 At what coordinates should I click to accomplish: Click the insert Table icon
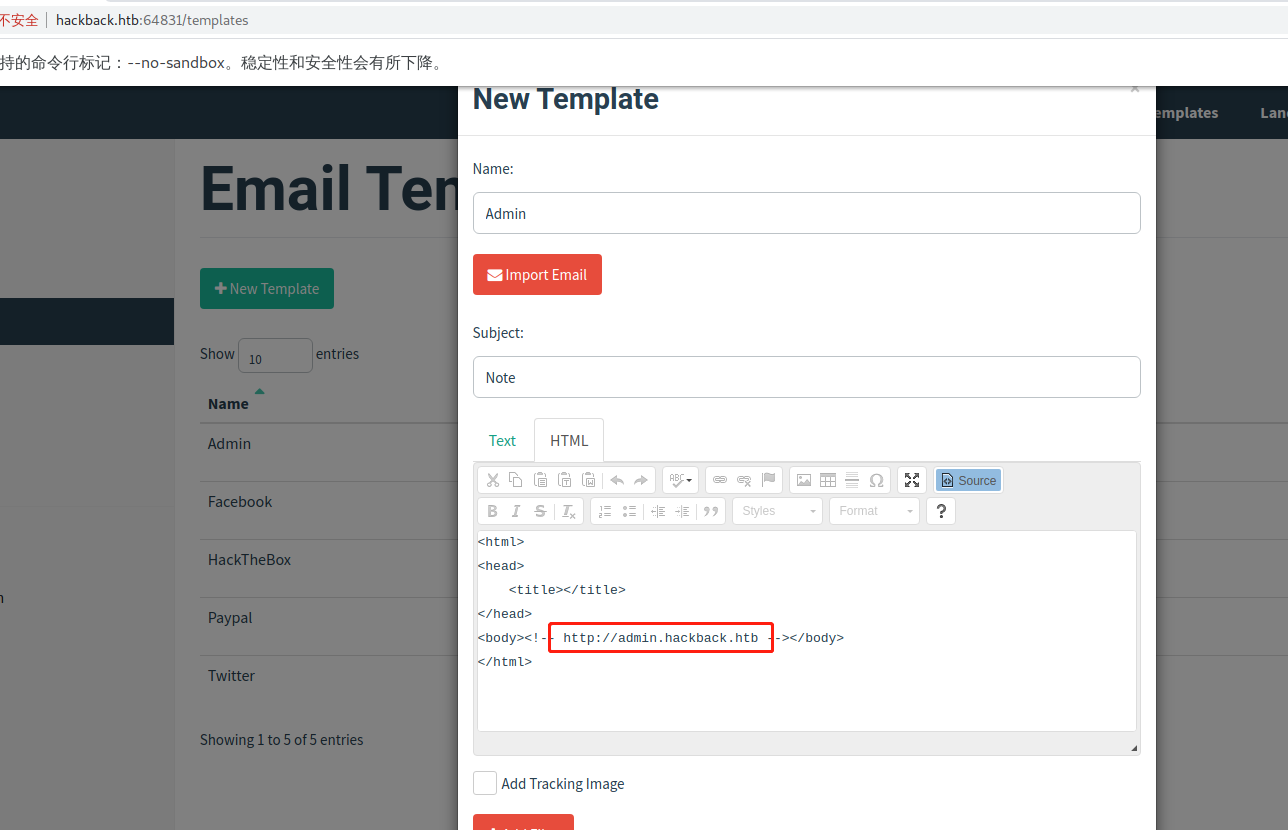coord(828,480)
